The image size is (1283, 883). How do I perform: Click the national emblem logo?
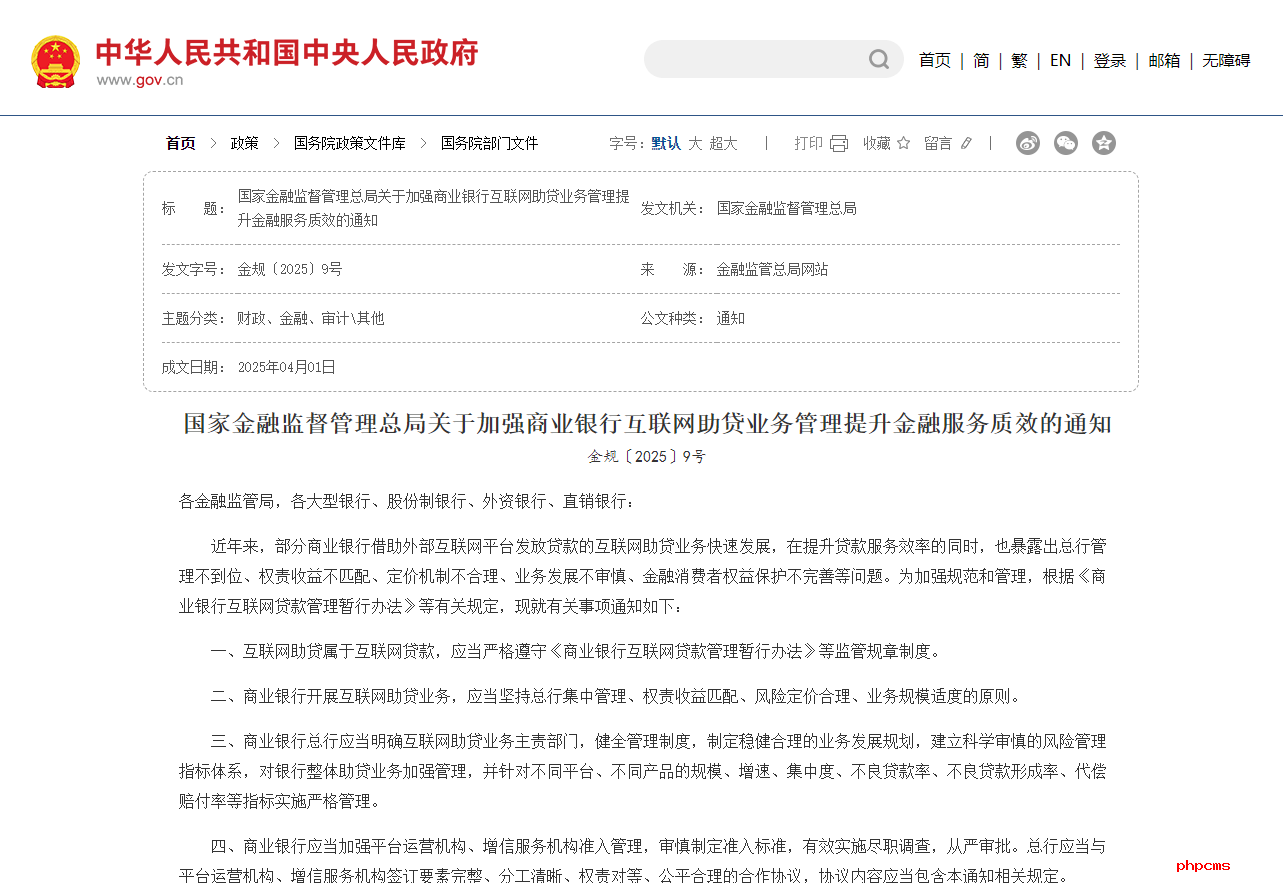coord(55,62)
